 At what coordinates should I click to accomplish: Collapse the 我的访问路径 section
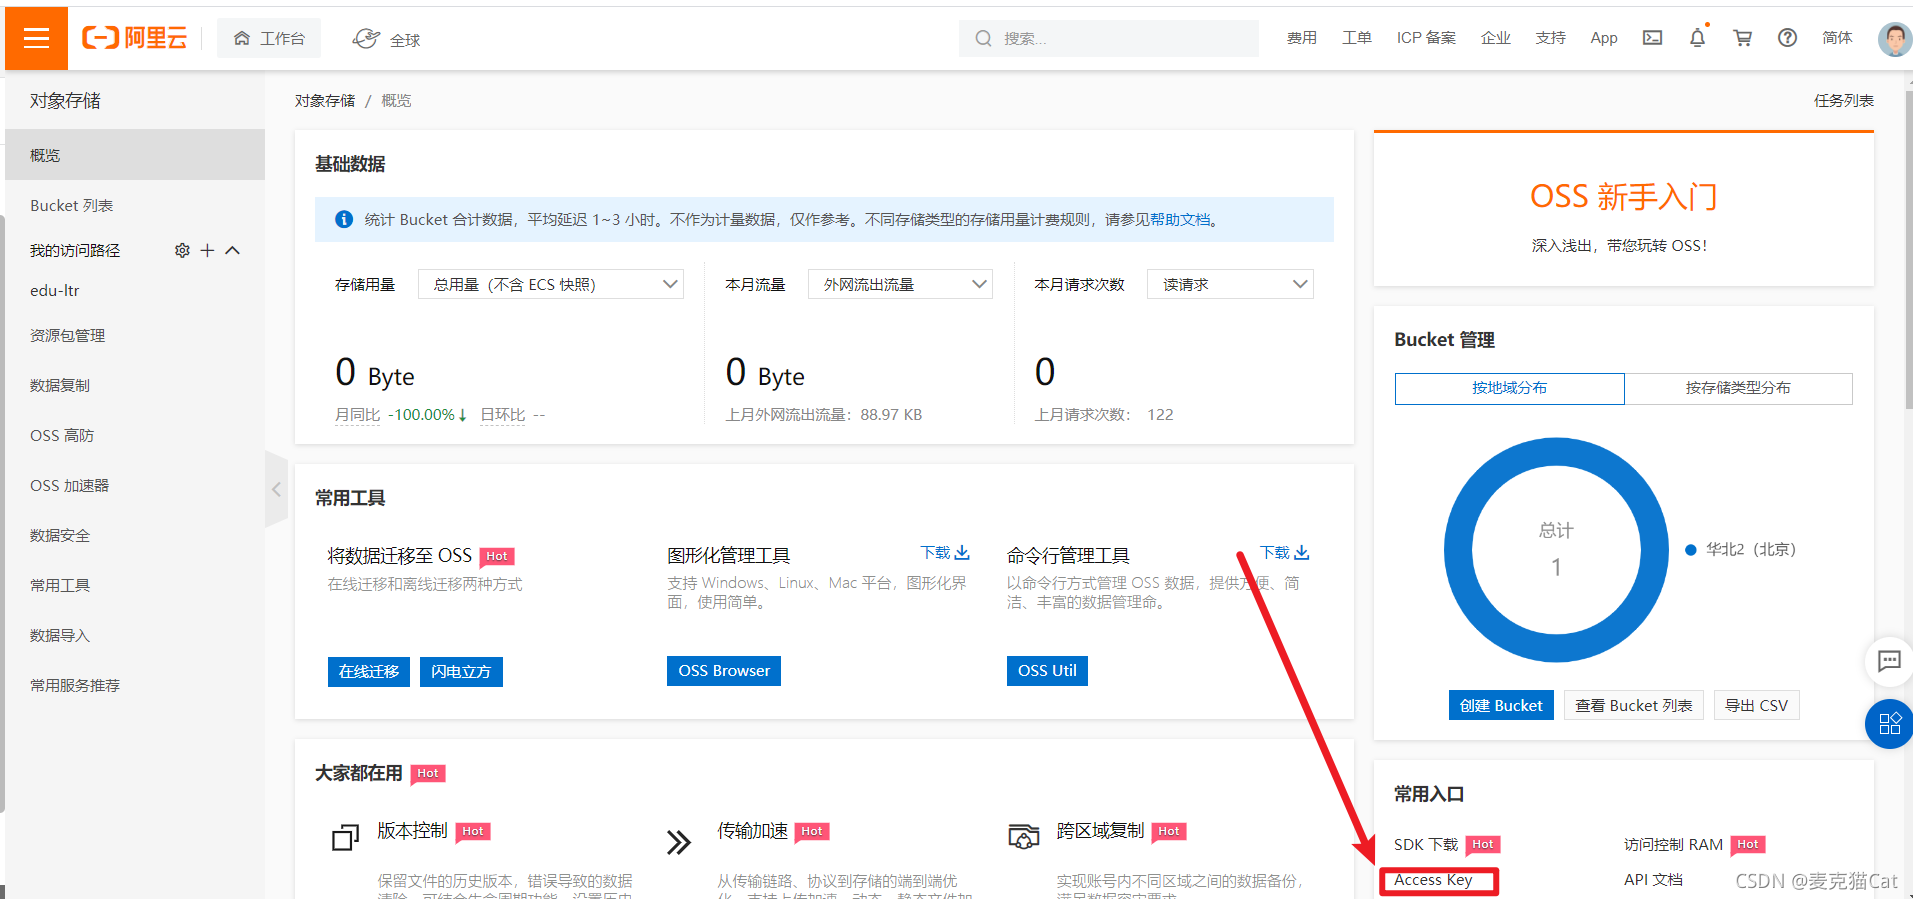point(233,250)
